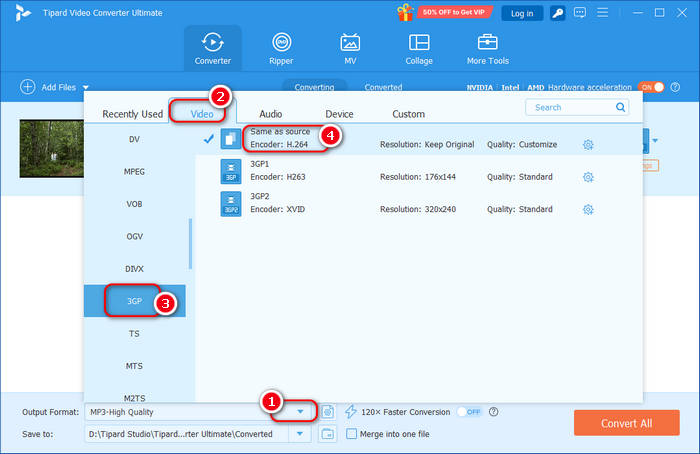
Task: Select MTS format category
Action: (x=134, y=366)
